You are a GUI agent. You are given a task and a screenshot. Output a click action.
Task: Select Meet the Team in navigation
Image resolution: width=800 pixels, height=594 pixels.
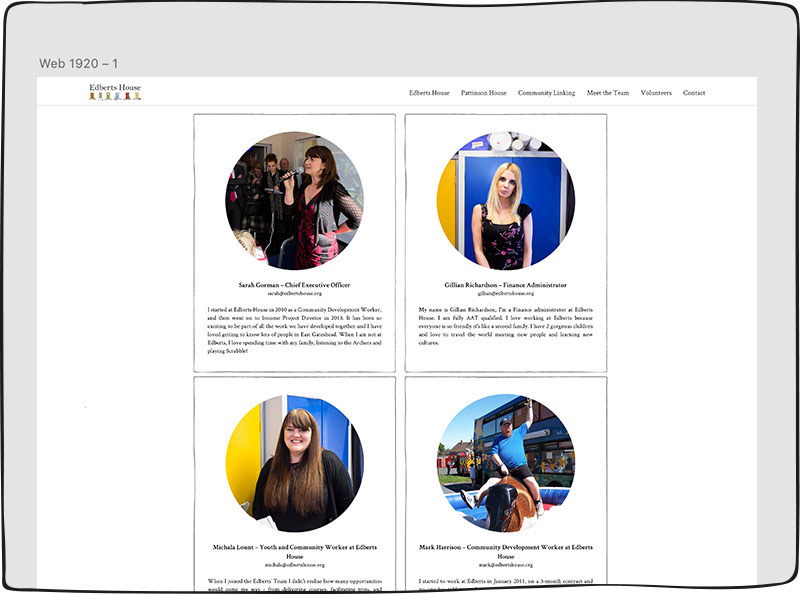coord(608,93)
